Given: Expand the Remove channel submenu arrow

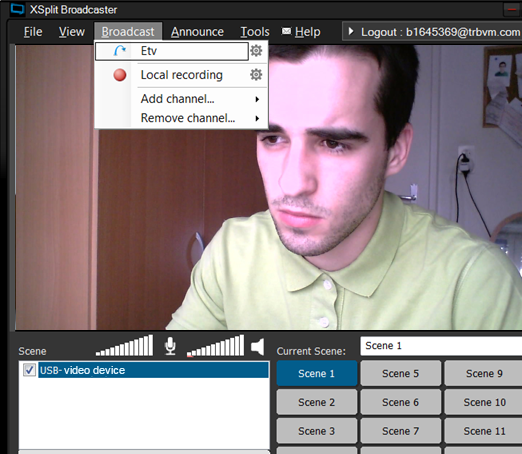Looking at the screenshot, I should pyautogui.click(x=257, y=118).
